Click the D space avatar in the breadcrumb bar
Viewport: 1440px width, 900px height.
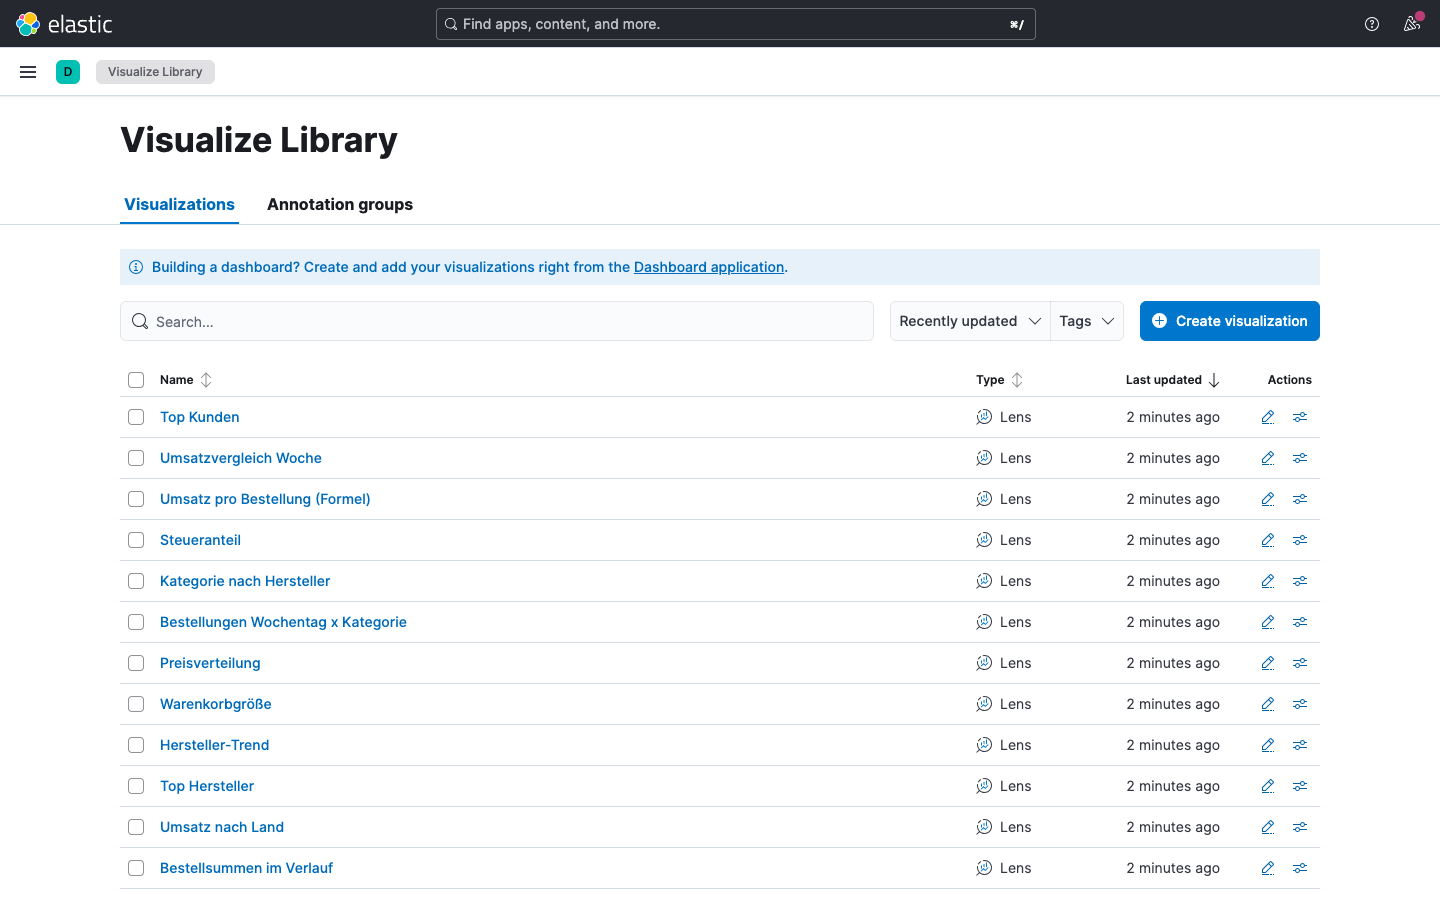click(x=68, y=71)
